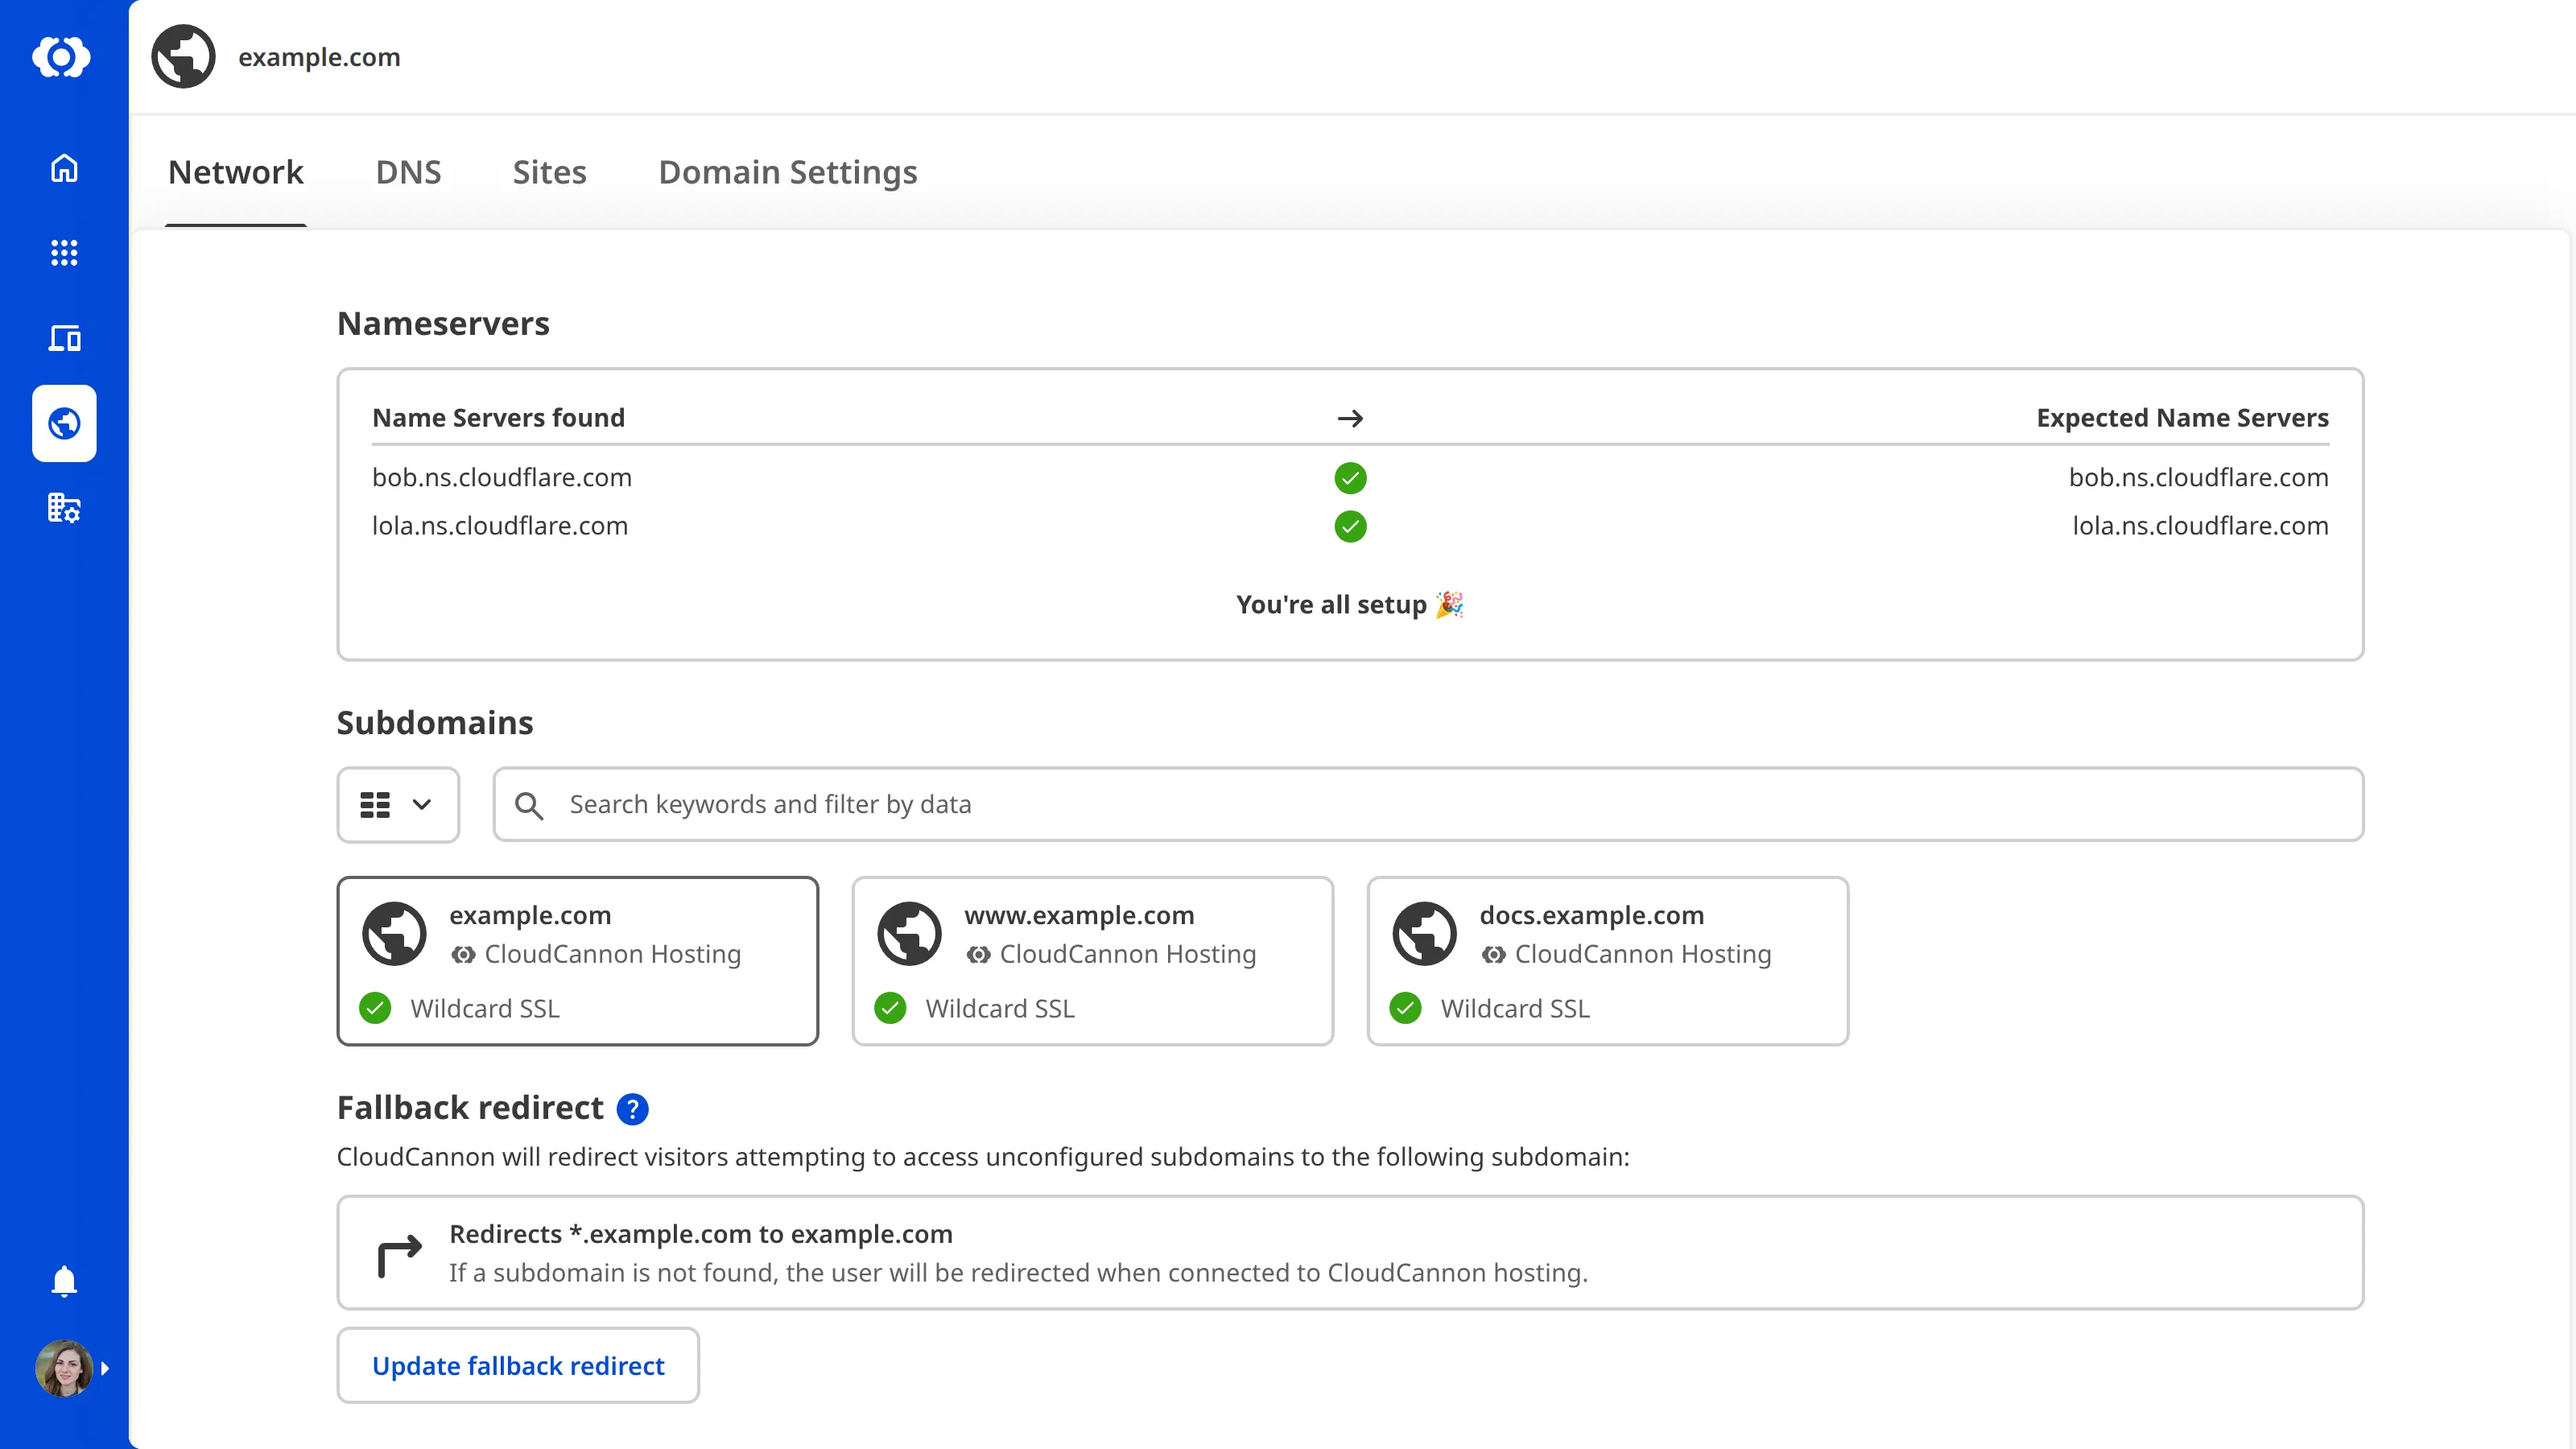Screen dimensions: 2576x1449
Task: Click the Wildcard SSL check on example.com card
Action: (x=375, y=1008)
